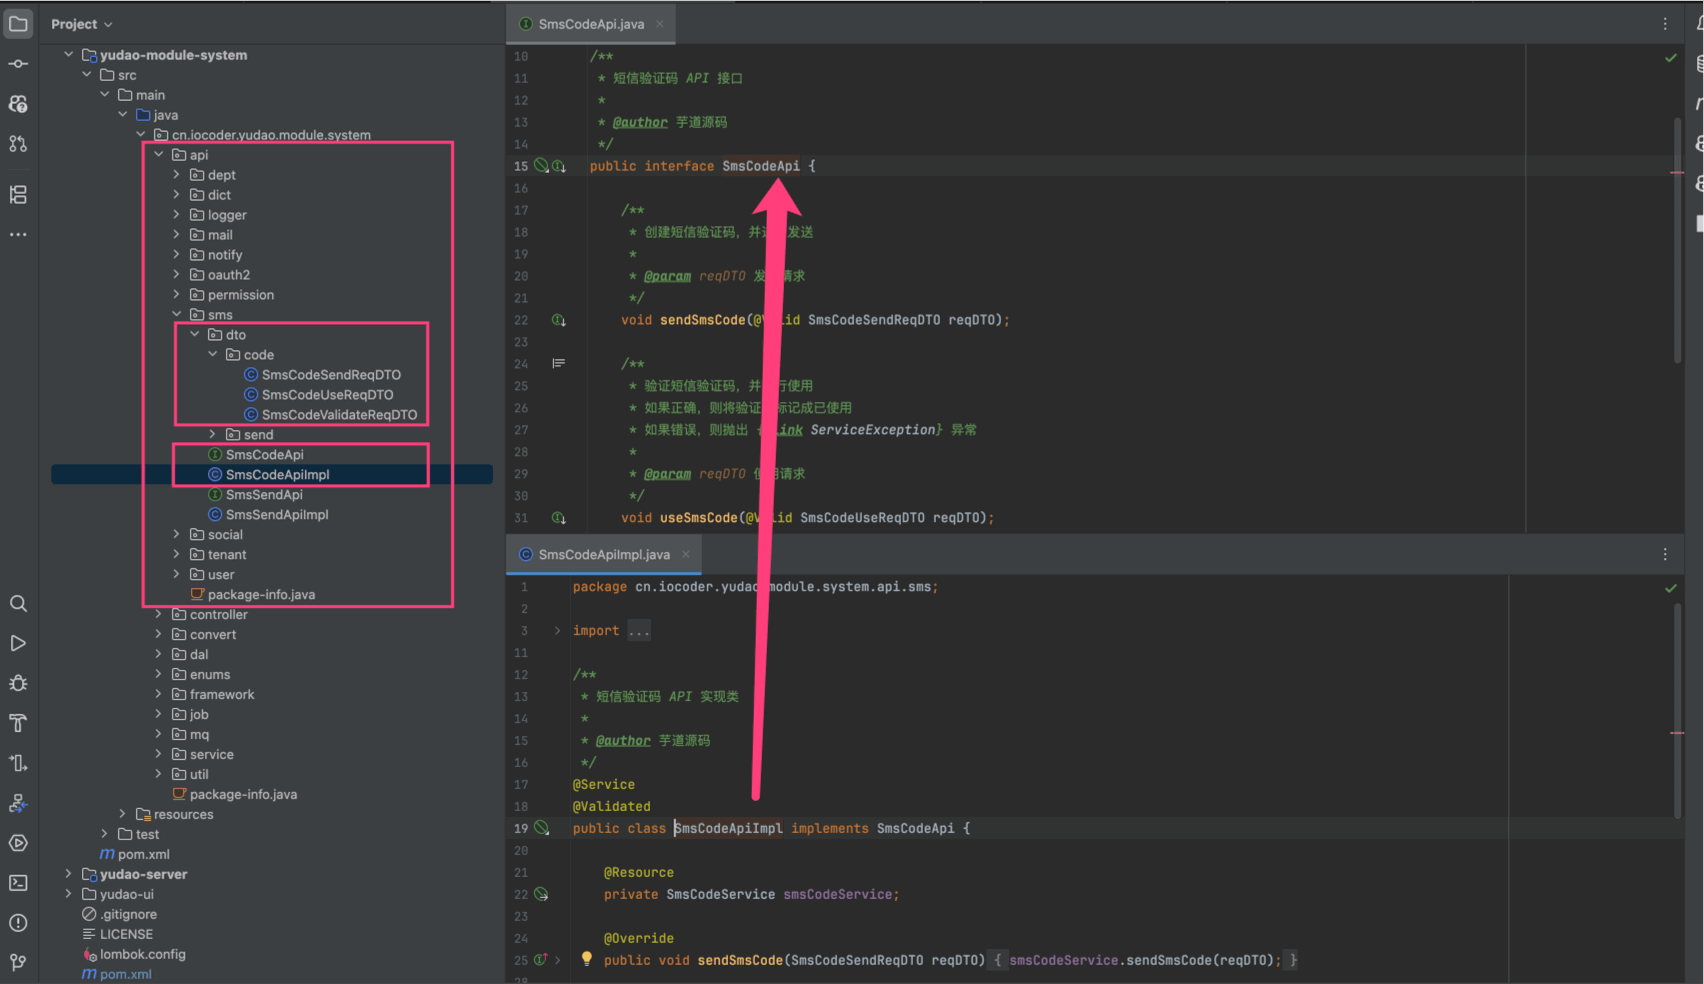This screenshot has width=1704, height=984.
Task: Unfold the collapsed import block on line 3
Action: point(557,631)
